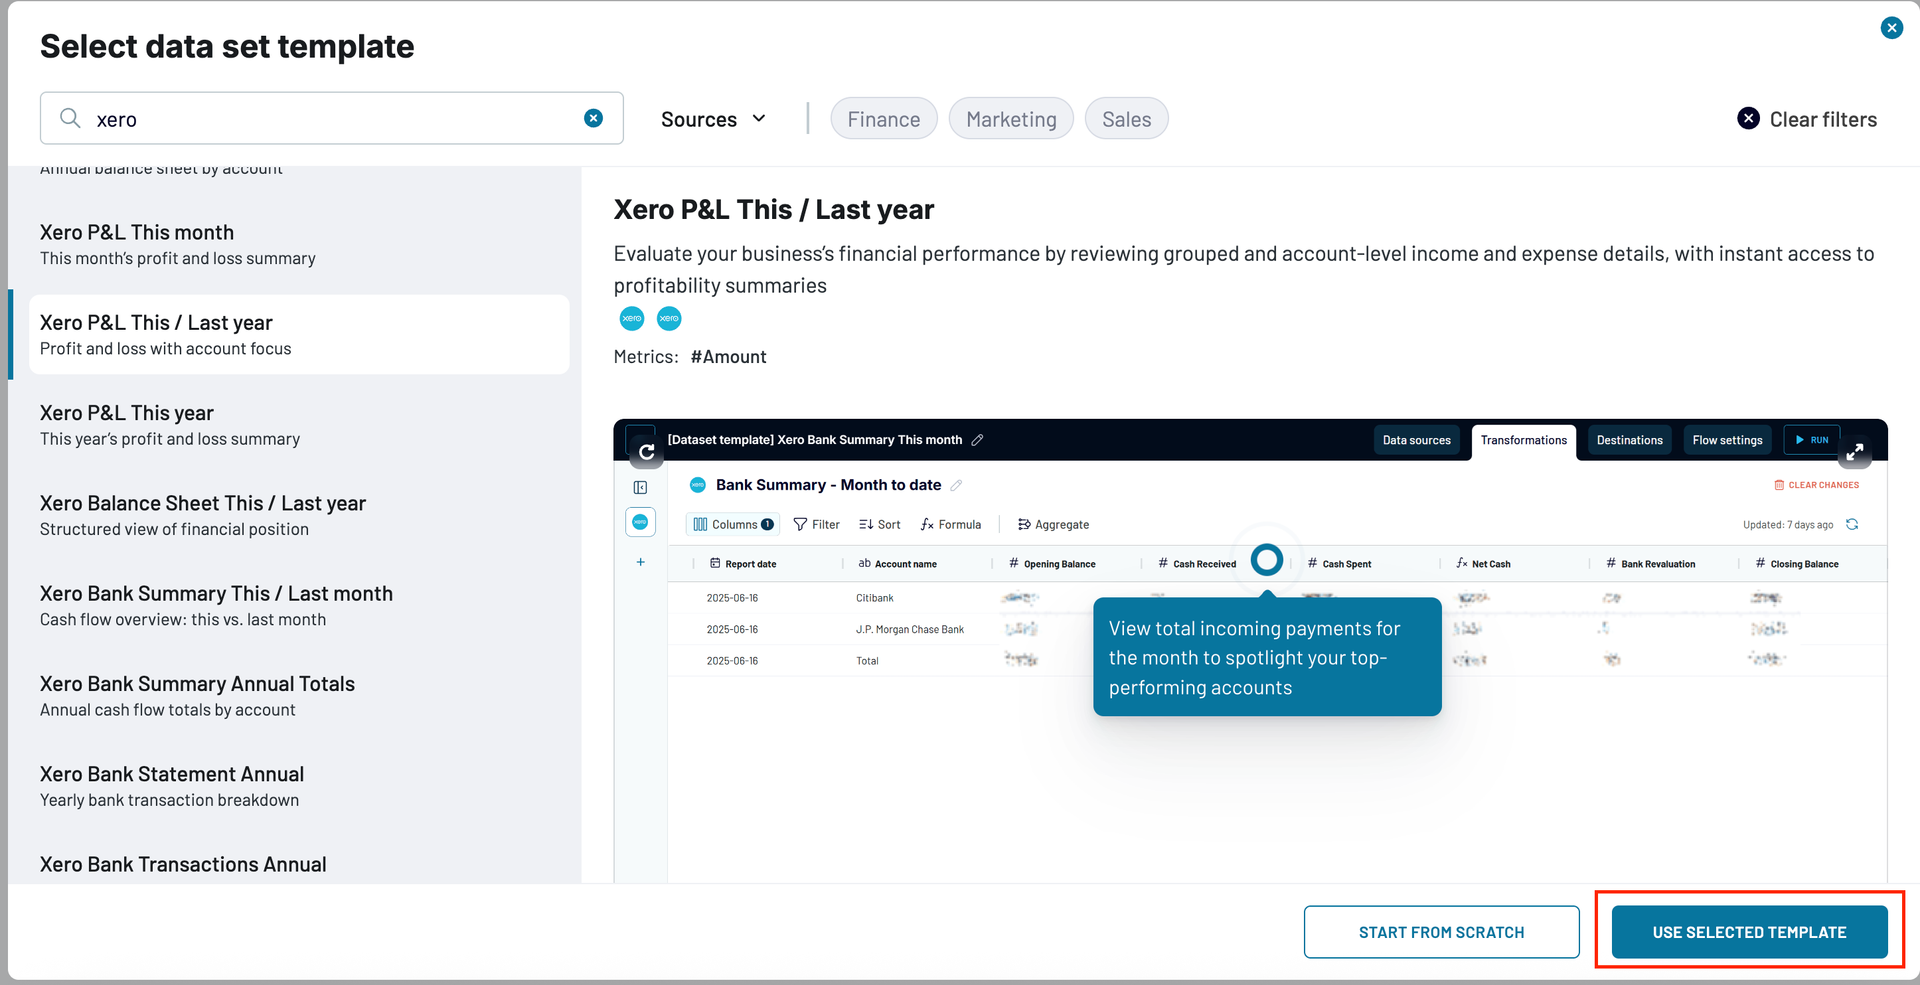The height and width of the screenshot is (985, 1920).
Task: Click the Cash Received column header
Action: (1197, 564)
